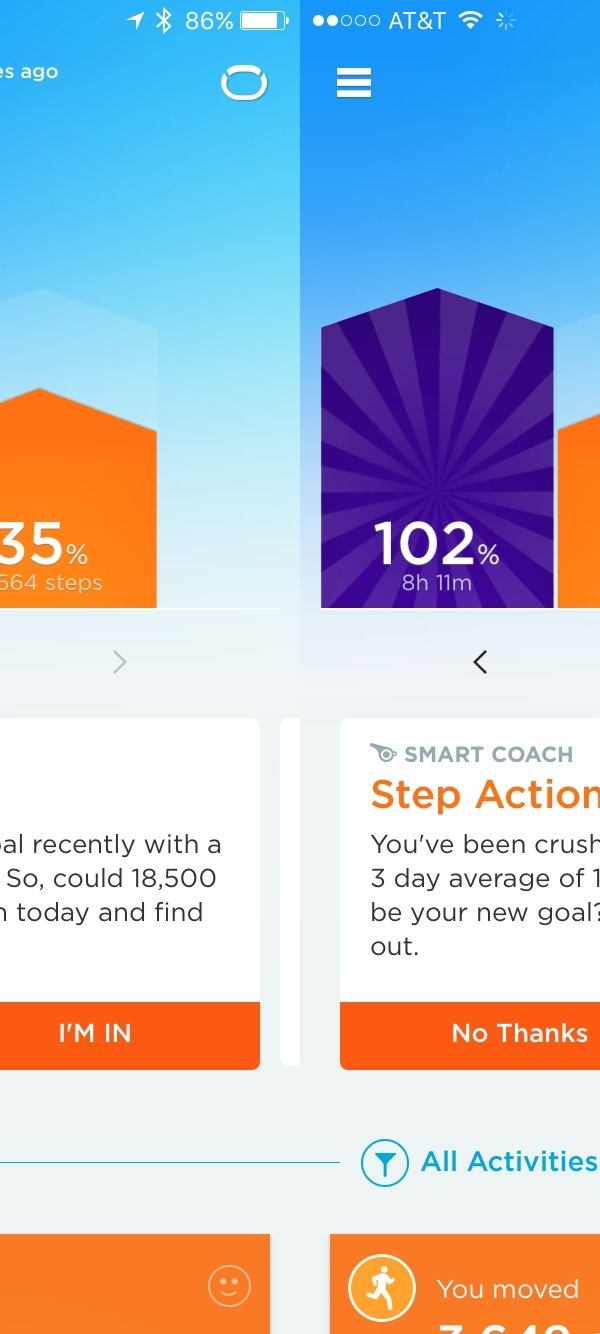Open All Activities filter
The height and width of the screenshot is (1334, 600).
coord(509,1162)
